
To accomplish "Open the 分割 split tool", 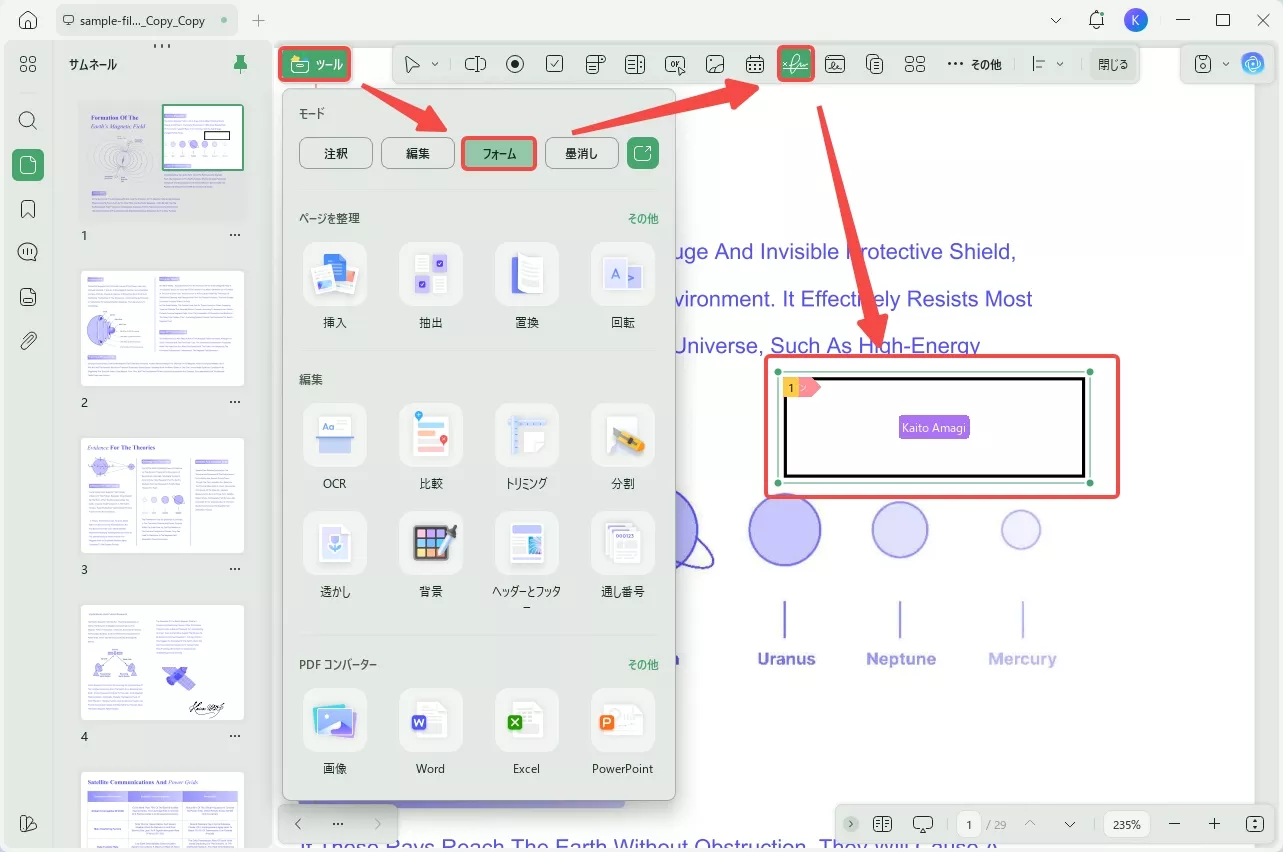I will click(623, 446).
